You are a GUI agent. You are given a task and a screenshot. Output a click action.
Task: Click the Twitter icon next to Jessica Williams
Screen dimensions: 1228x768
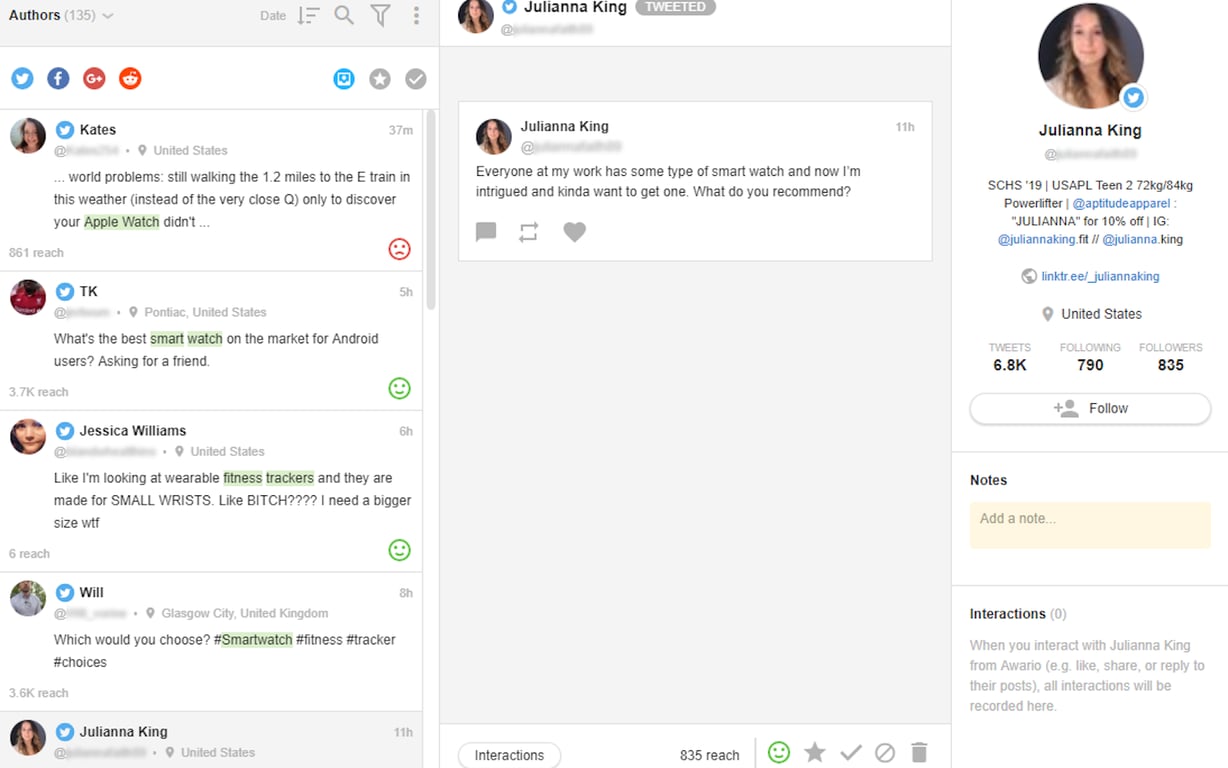(65, 431)
